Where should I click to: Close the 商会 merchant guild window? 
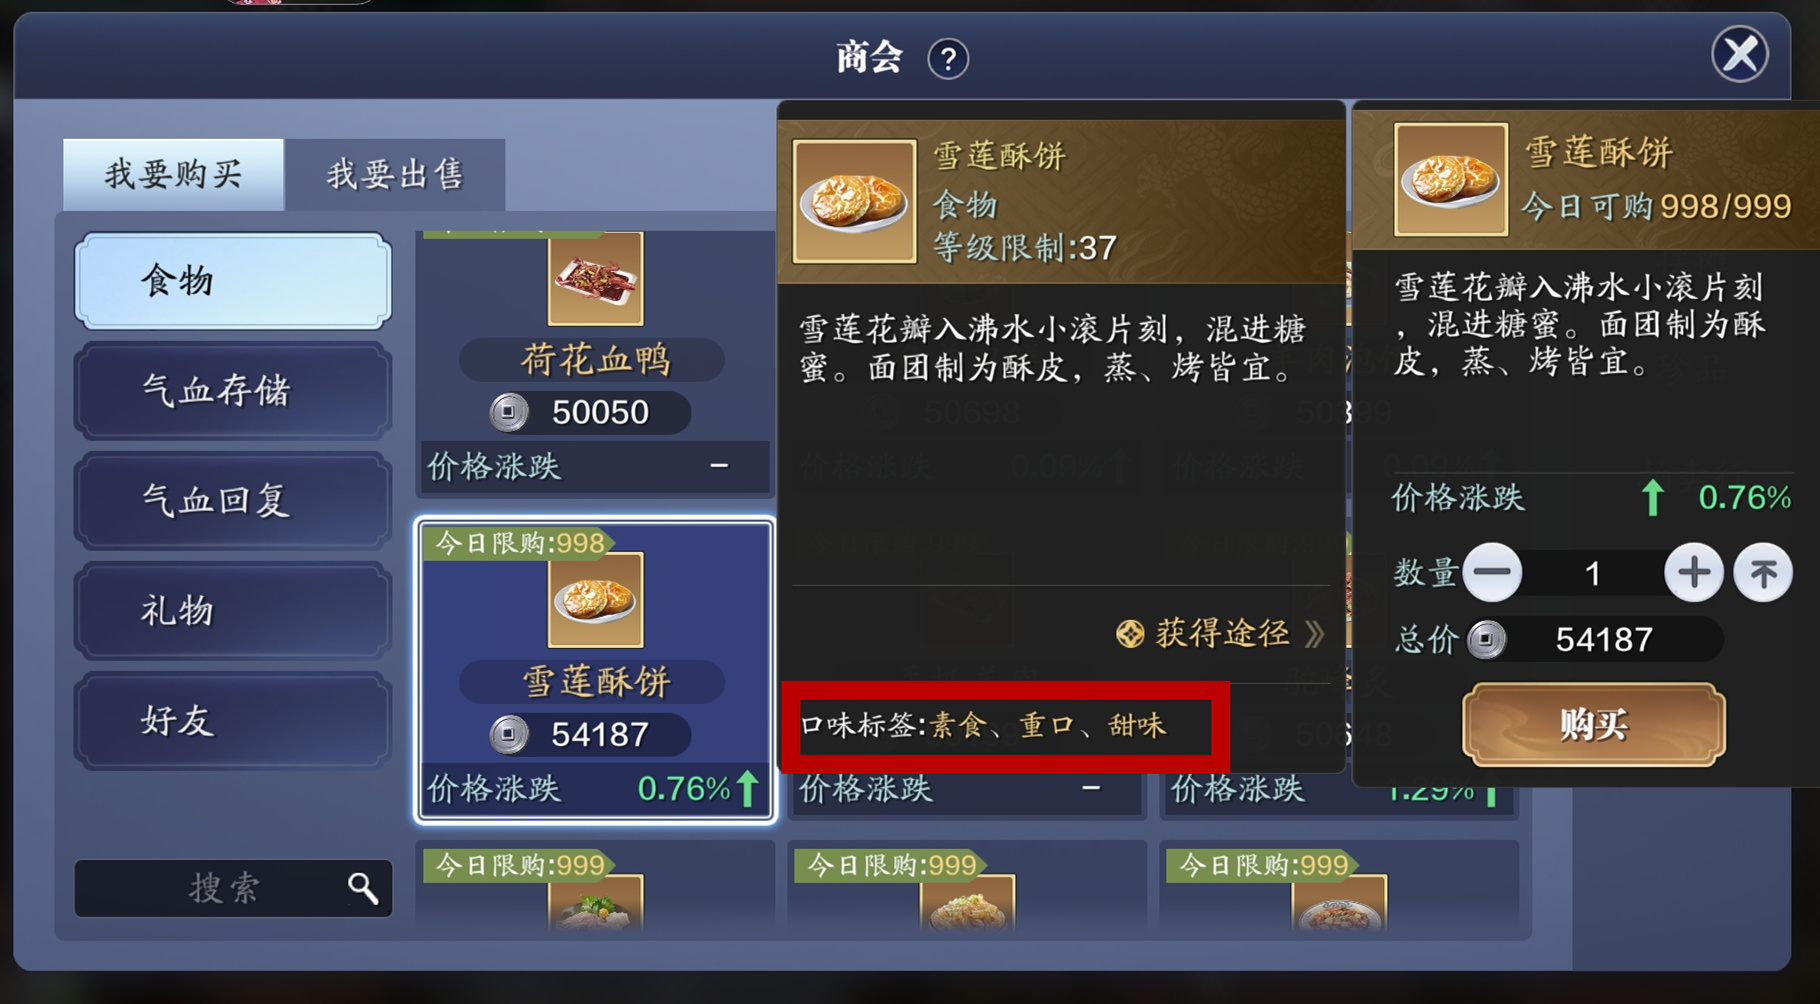click(x=1740, y=54)
